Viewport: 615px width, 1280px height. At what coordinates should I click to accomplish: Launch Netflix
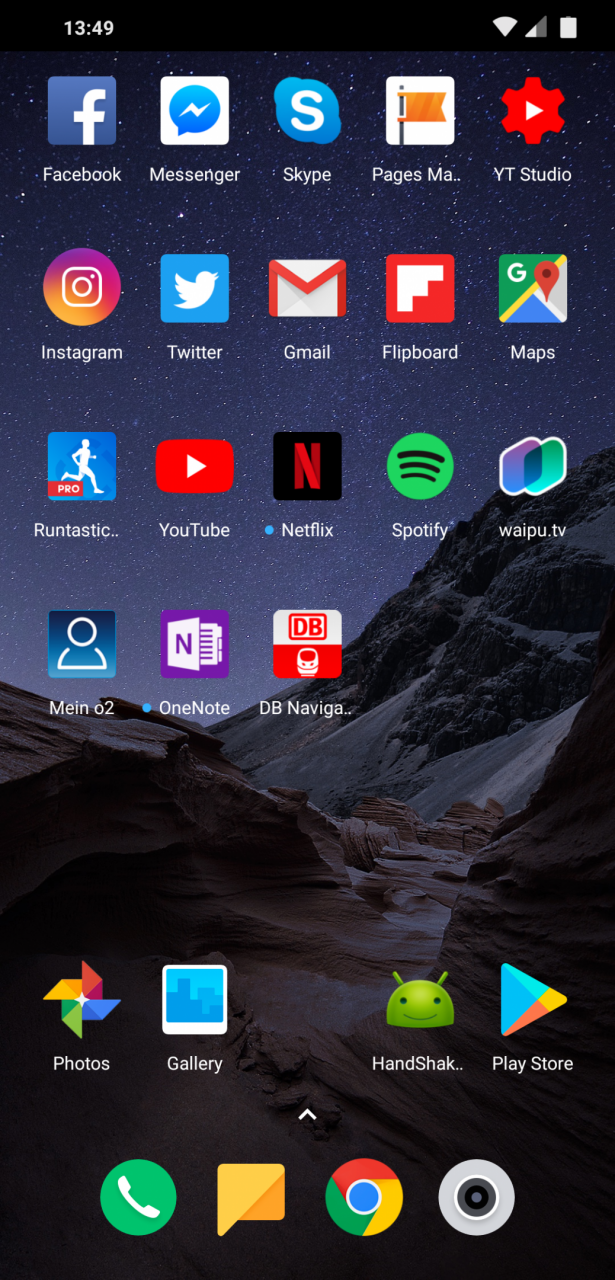click(307, 466)
